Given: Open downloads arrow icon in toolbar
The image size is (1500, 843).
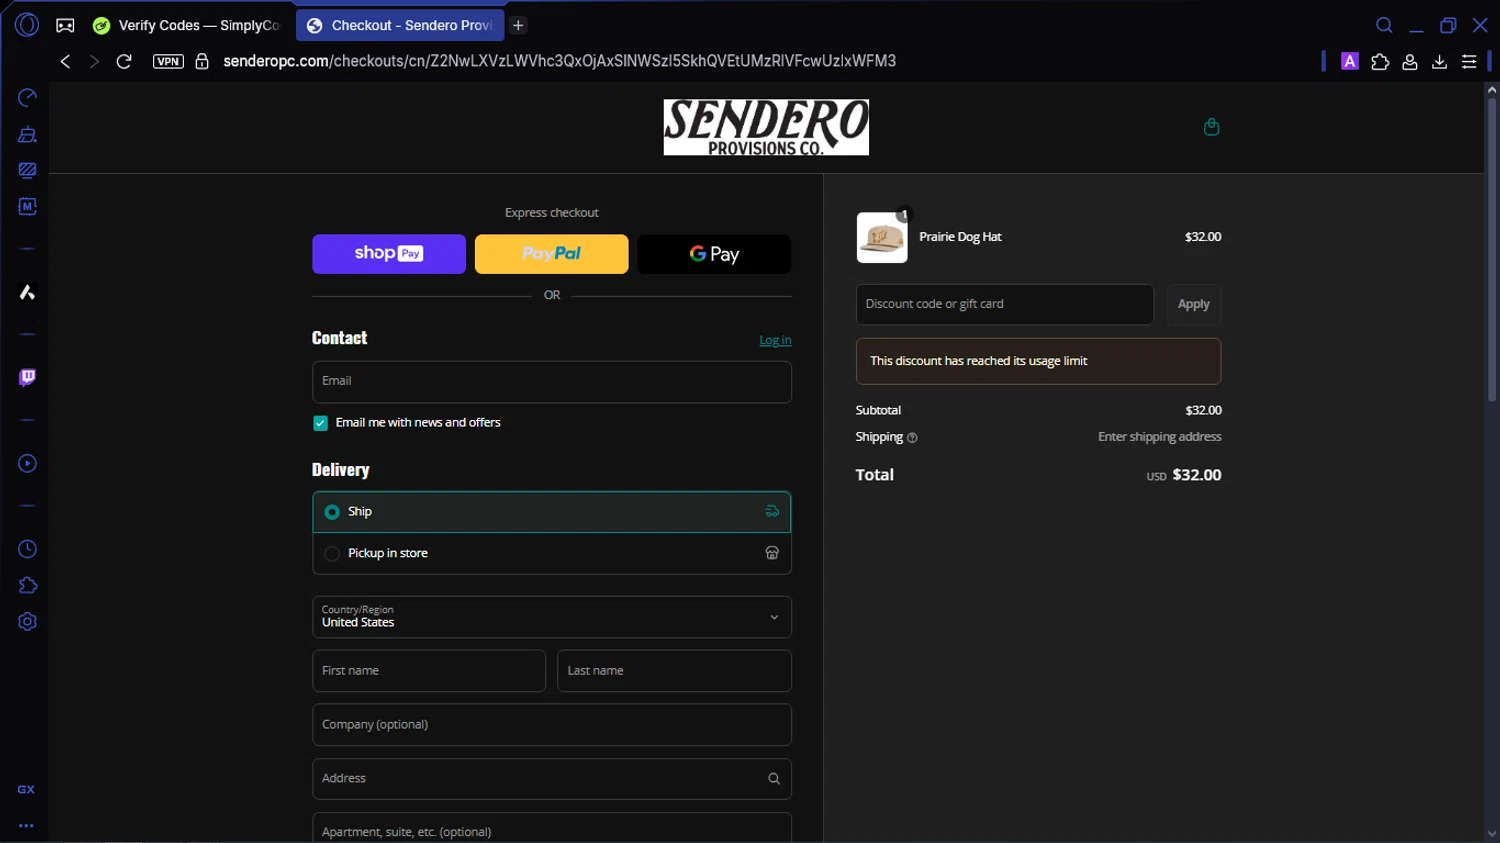Looking at the screenshot, I should [x=1439, y=61].
